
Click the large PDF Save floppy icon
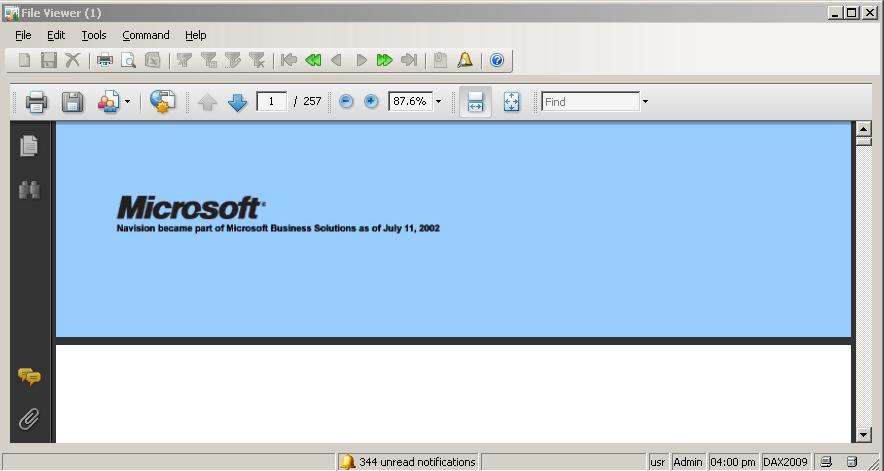[72, 102]
